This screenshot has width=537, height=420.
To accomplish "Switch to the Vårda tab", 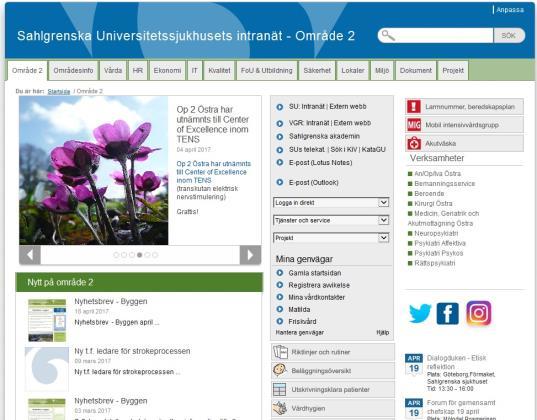I will (x=113, y=71).
